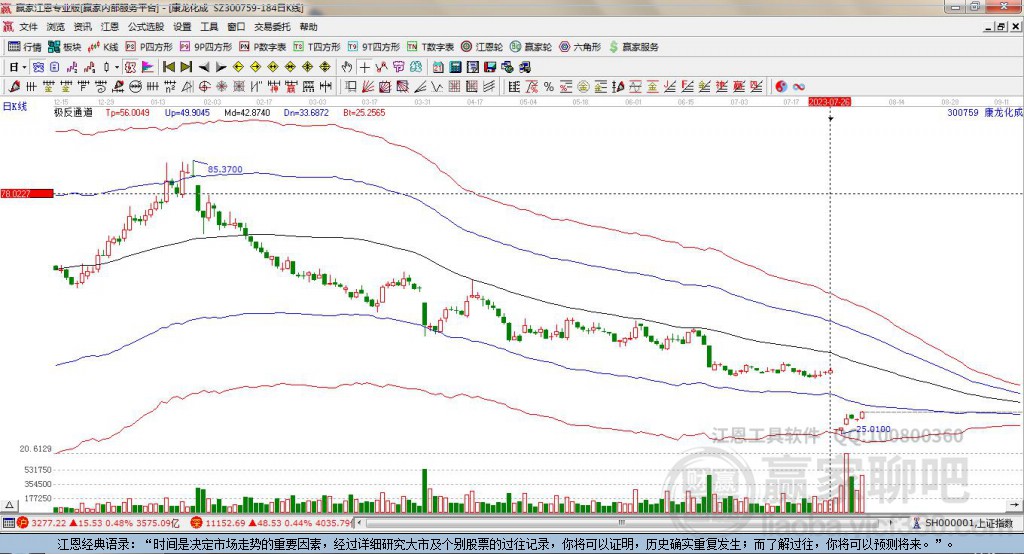Select the gold 金 circle tool
The width and height of the screenshot is (1024, 554).
click(583, 86)
